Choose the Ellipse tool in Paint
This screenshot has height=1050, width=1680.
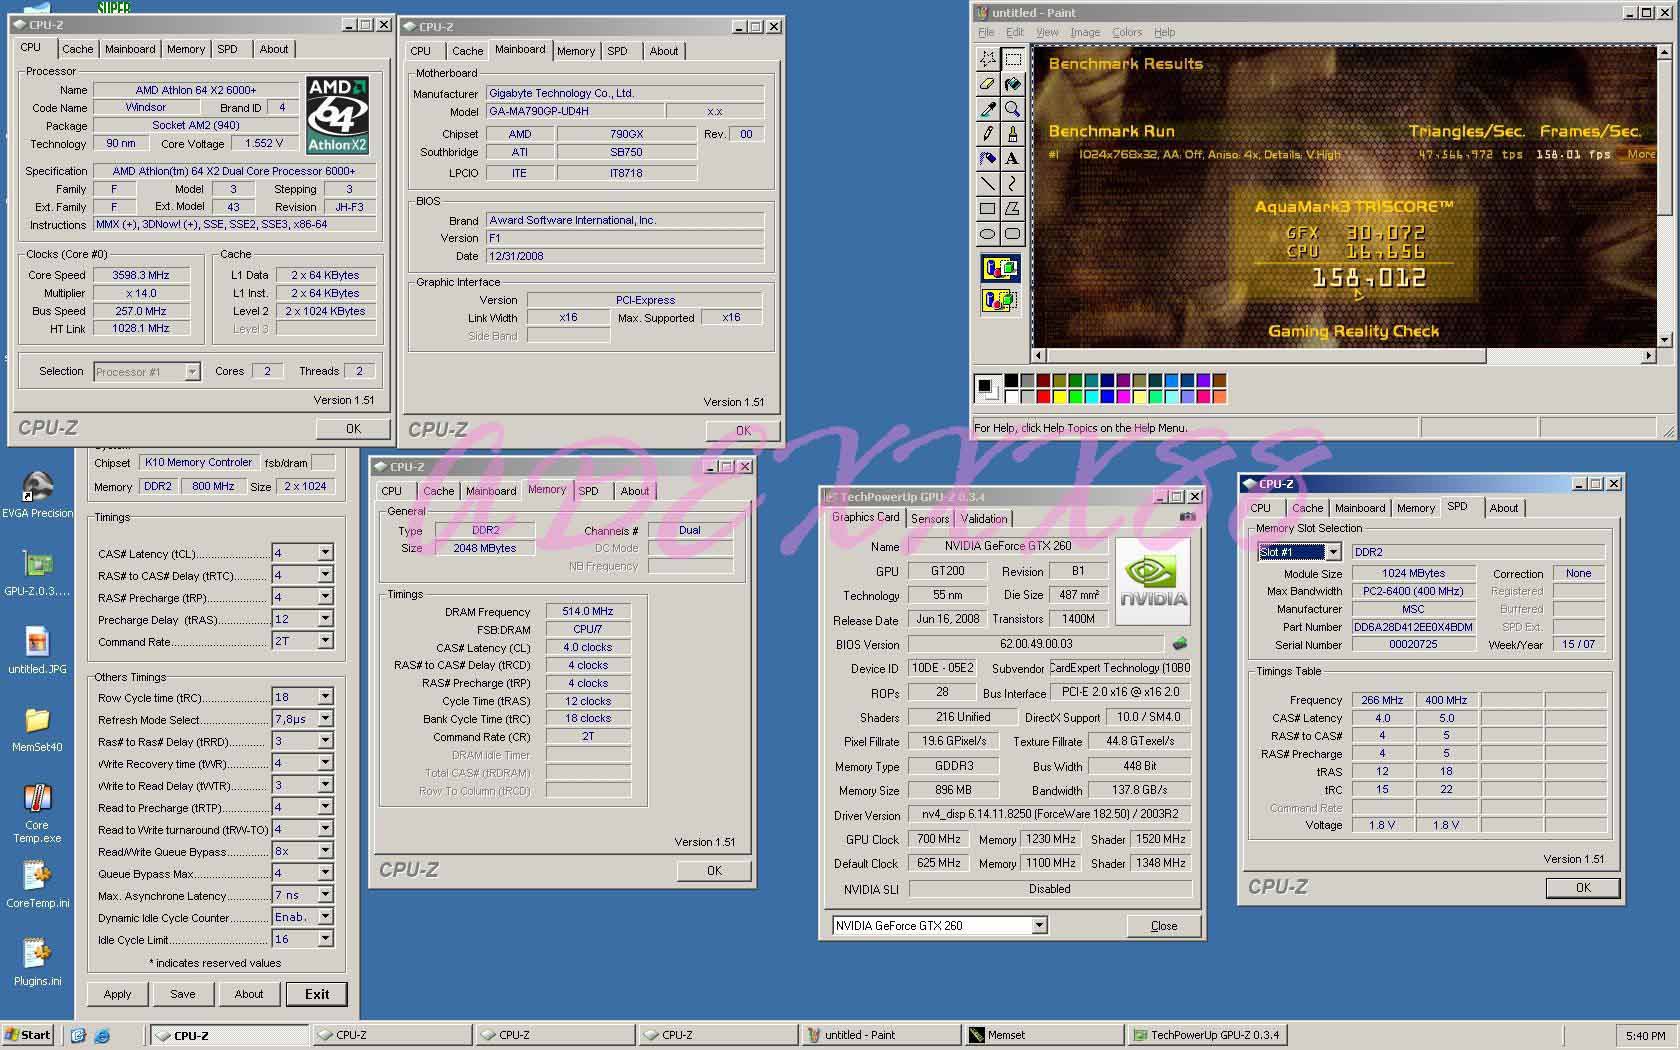[988, 234]
